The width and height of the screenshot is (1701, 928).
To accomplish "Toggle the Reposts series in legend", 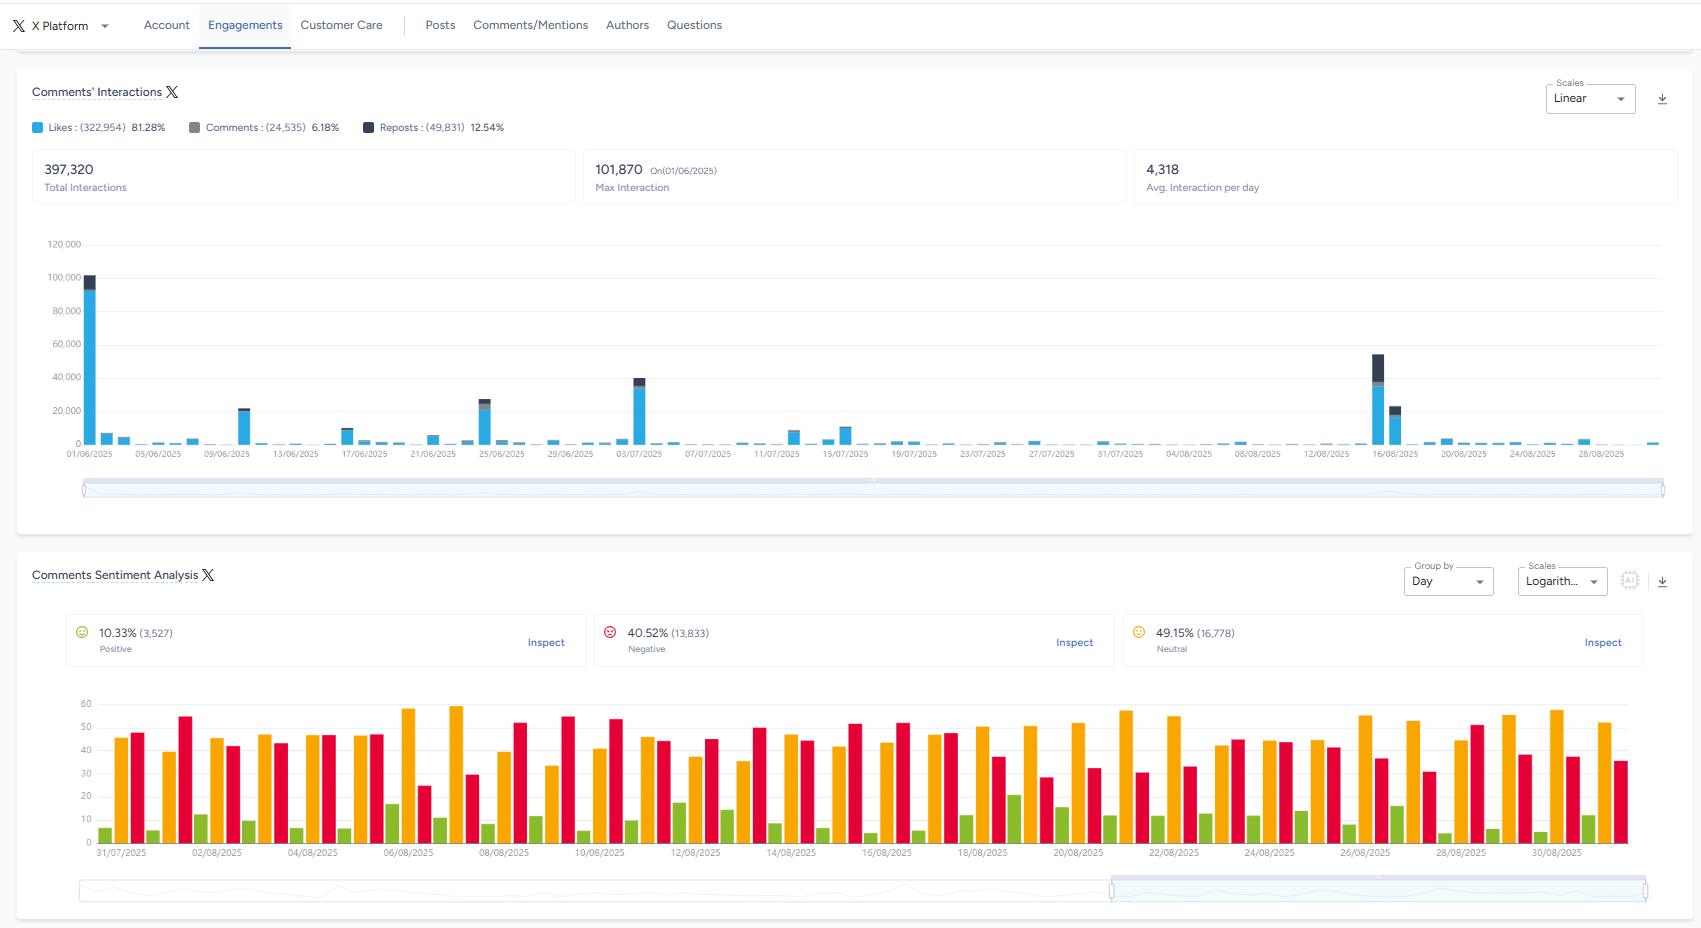I will tap(433, 128).
